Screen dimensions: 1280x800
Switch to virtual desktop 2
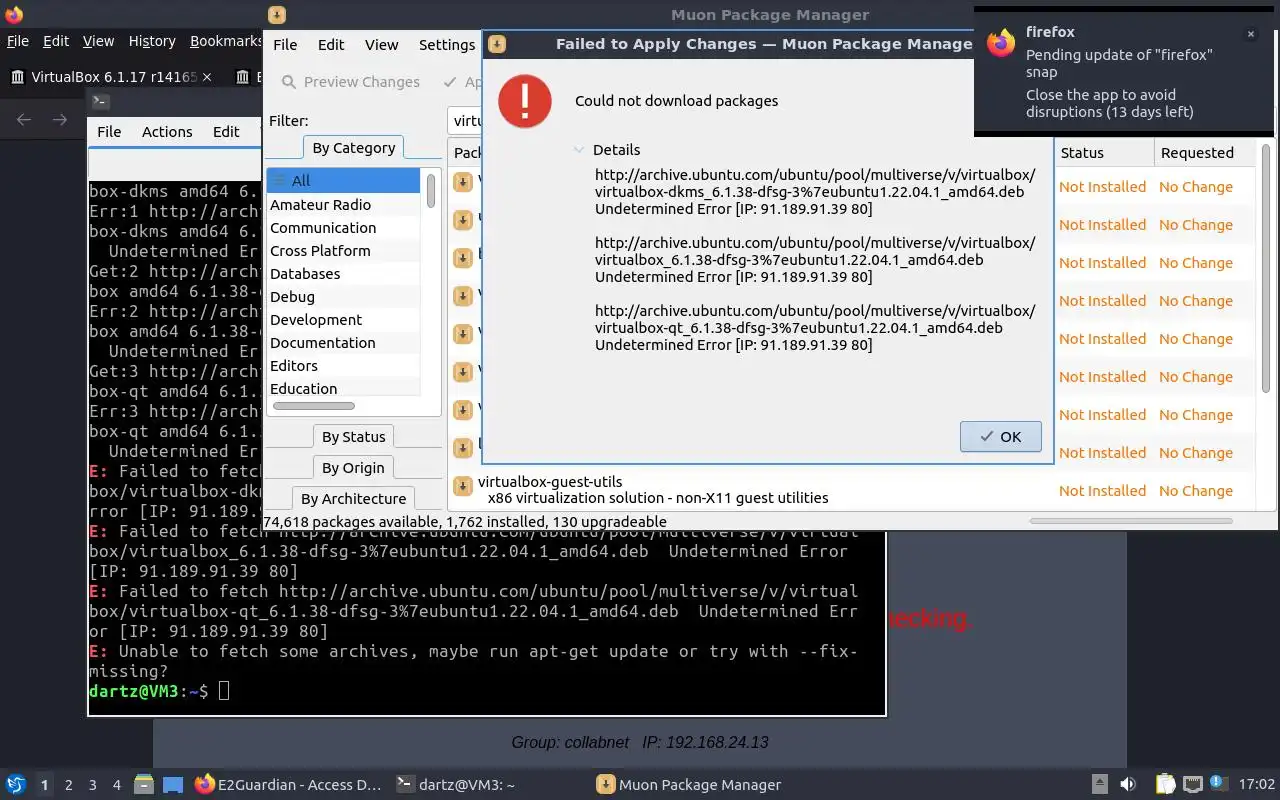(x=69, y=785)
